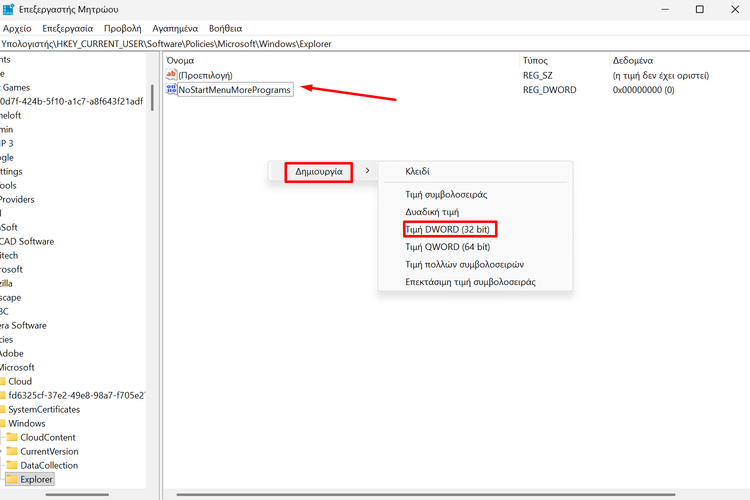
Task: Click the NoStartMenuMorePrograms DWORD value icon
Action: pyautogui.click(x=171, y=90)
